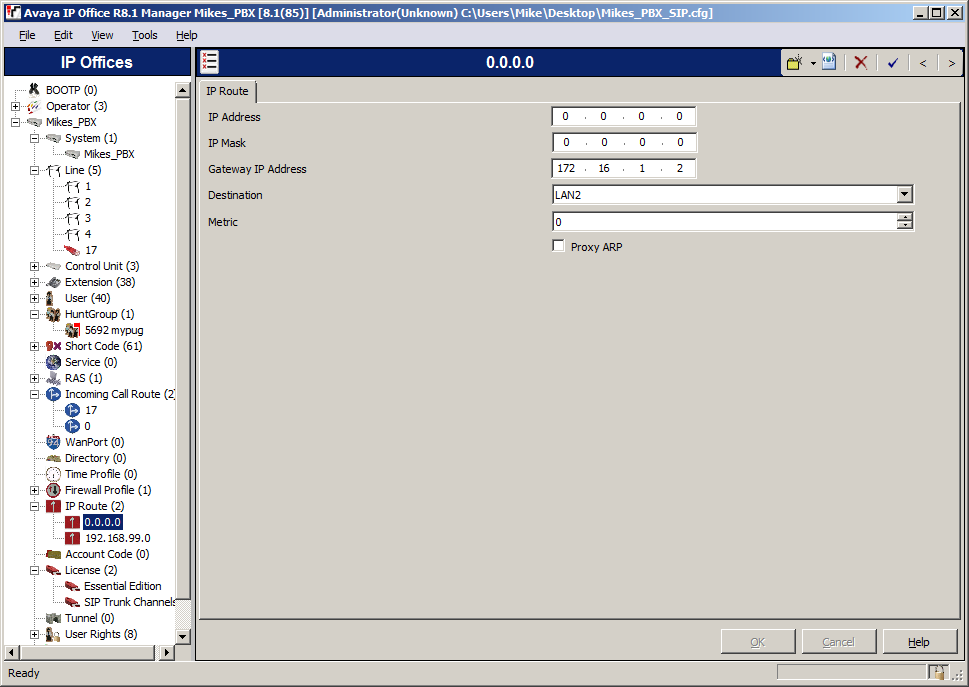
Task: Click the User person icon
Action: tap(51, 298)
